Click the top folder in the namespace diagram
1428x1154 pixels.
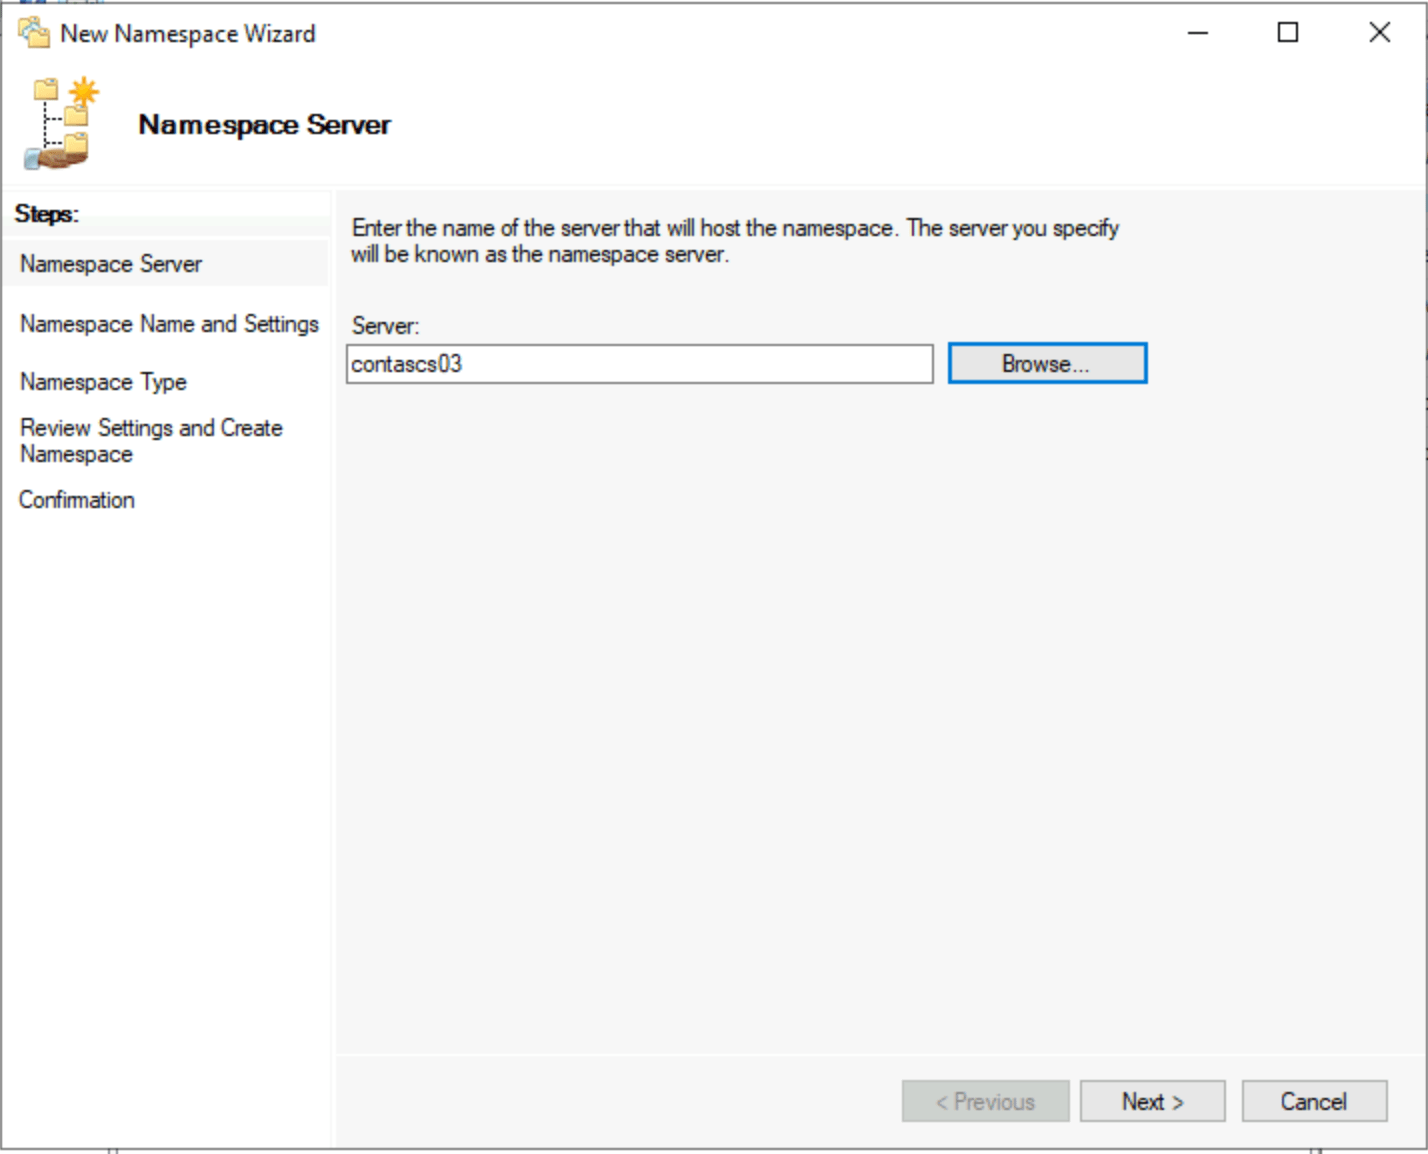pos(45,90)
